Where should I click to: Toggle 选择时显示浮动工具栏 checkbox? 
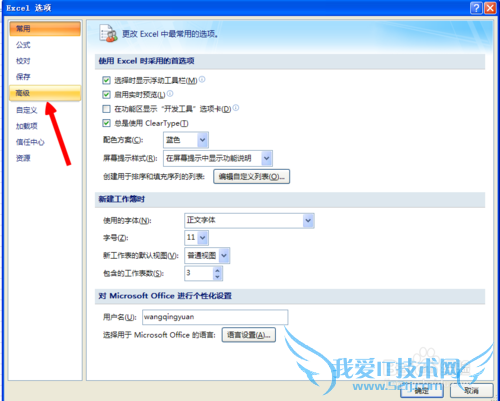click(106, 80)
